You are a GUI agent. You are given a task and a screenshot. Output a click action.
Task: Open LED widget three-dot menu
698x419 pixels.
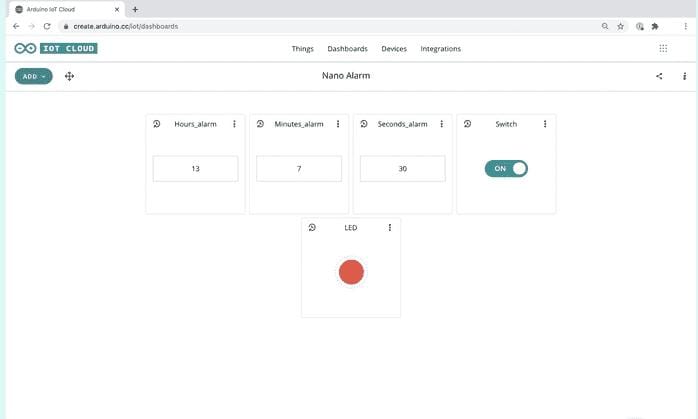tap(390, 228)
